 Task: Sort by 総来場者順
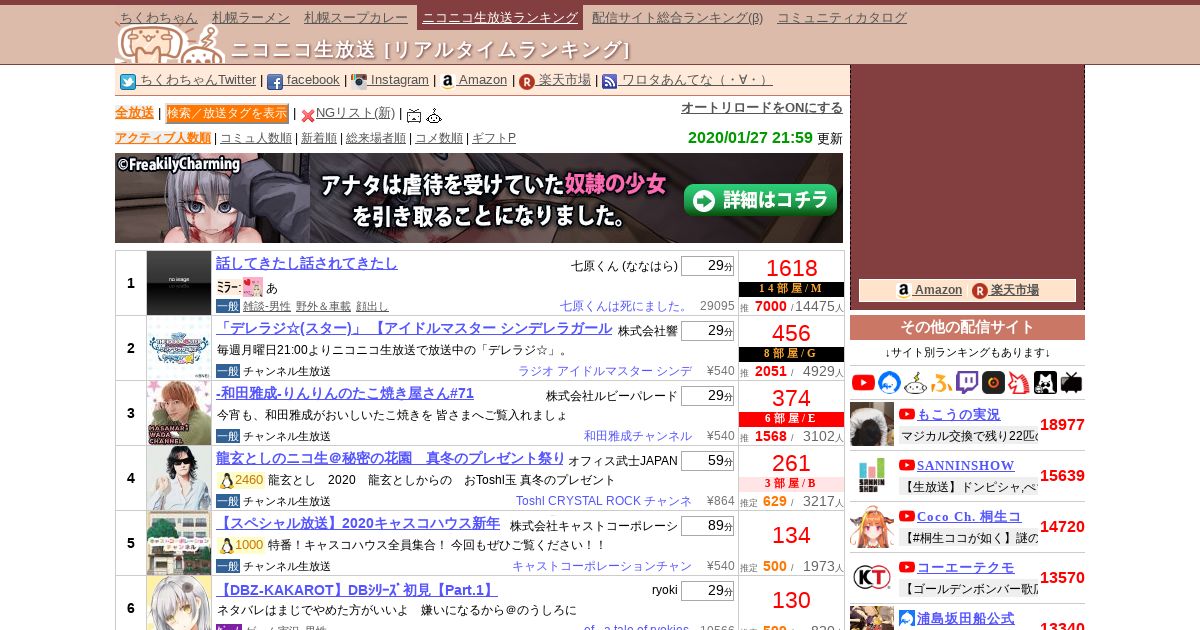click(x=376, y=138)
